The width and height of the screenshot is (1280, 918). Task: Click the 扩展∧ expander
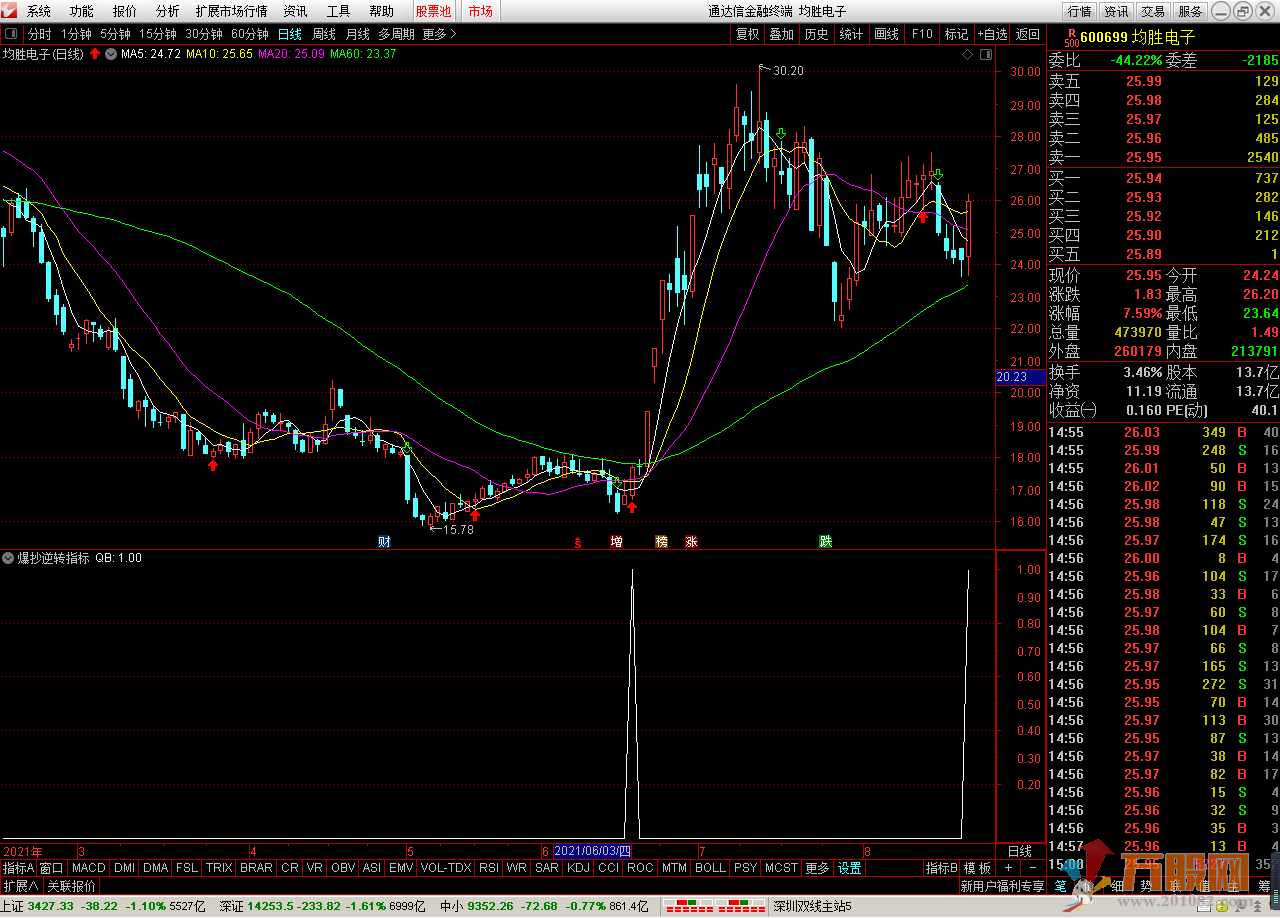21,886
